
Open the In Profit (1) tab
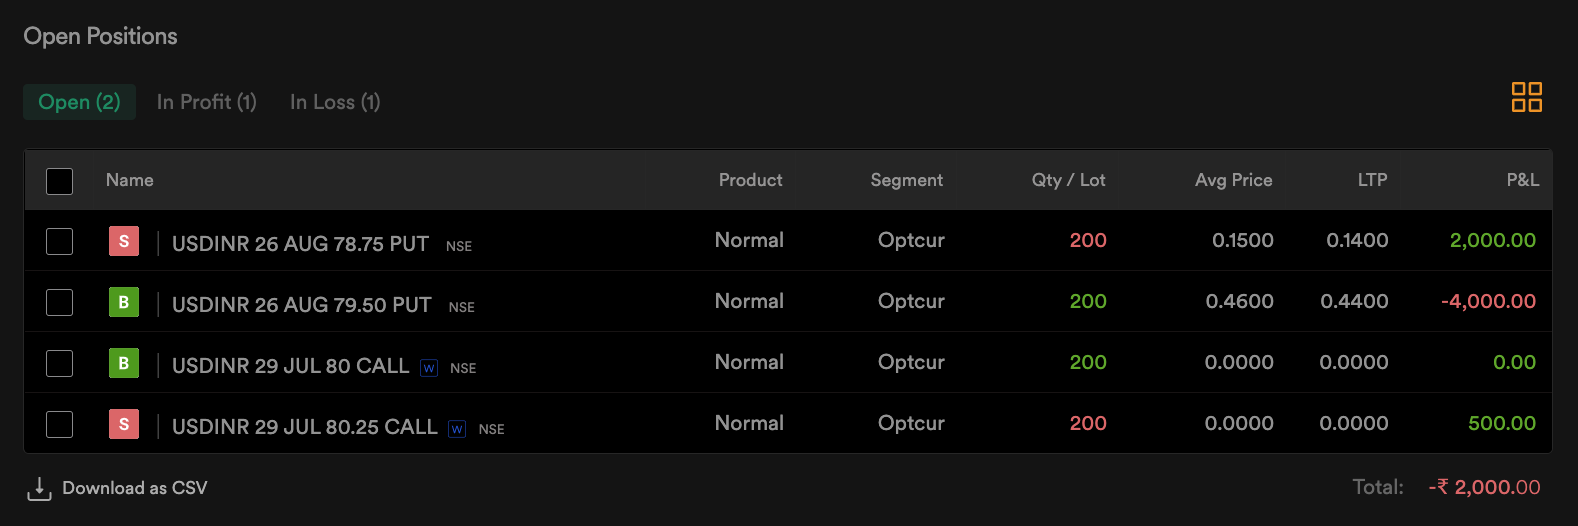(206, 102)
